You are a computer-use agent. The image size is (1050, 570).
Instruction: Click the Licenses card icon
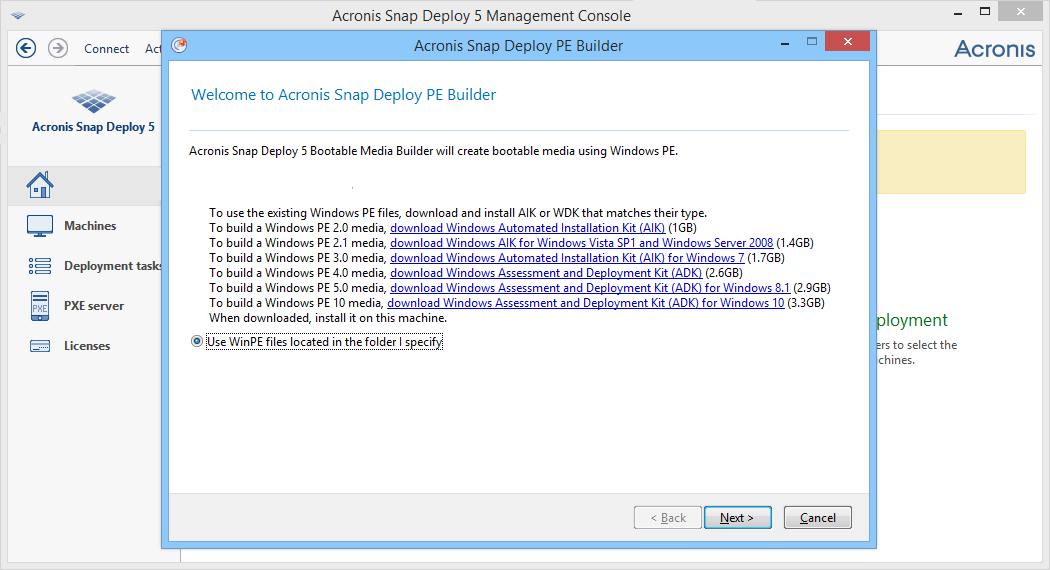(40, 346)
